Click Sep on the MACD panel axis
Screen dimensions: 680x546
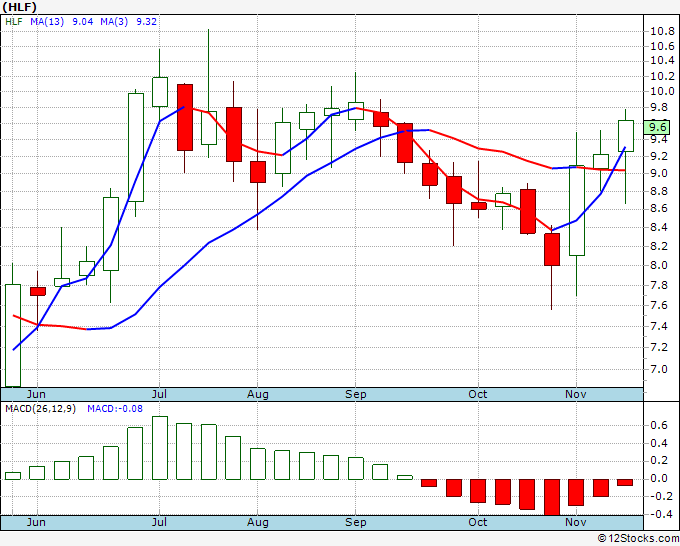(x=356, y=522)
